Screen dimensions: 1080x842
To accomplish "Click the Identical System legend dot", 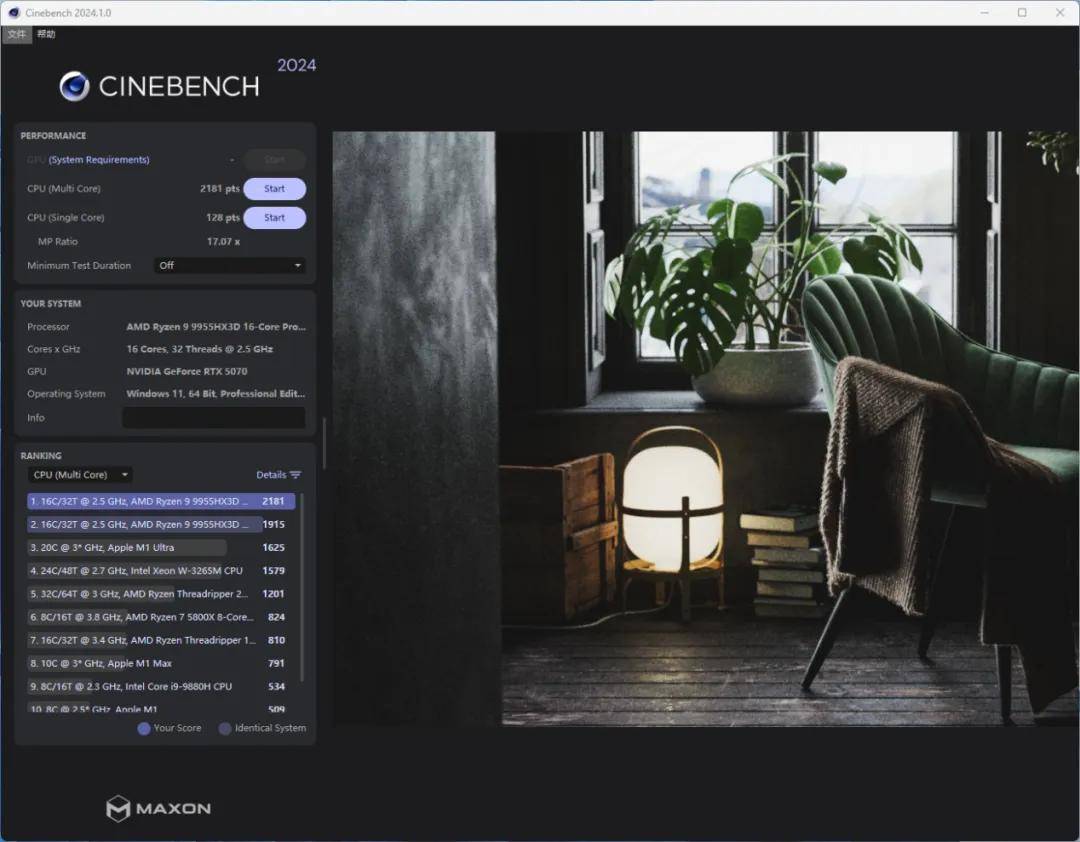I will tap(225, 728).
